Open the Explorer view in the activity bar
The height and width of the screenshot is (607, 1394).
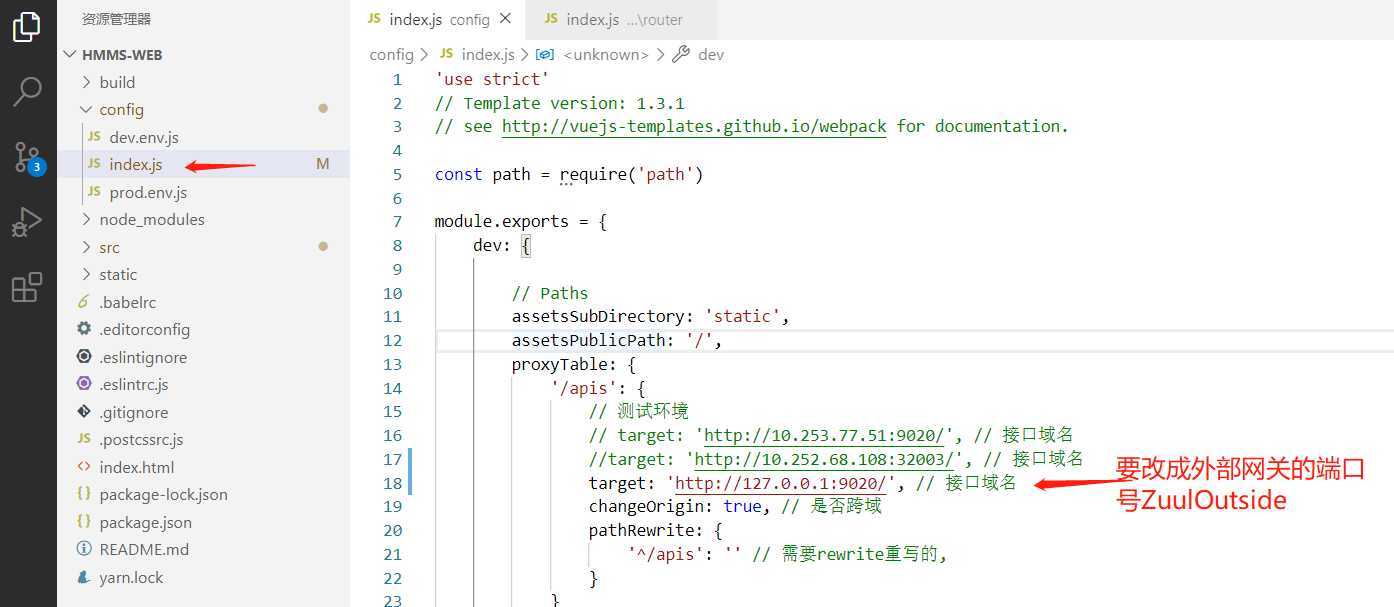(27, 28)
